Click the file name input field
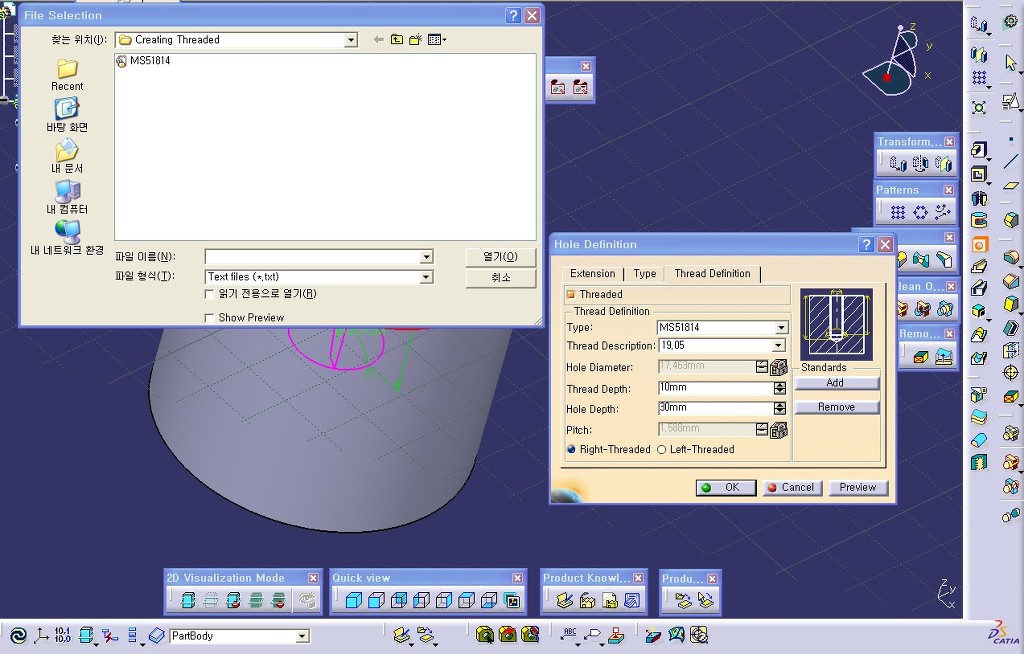 point(312,257)
